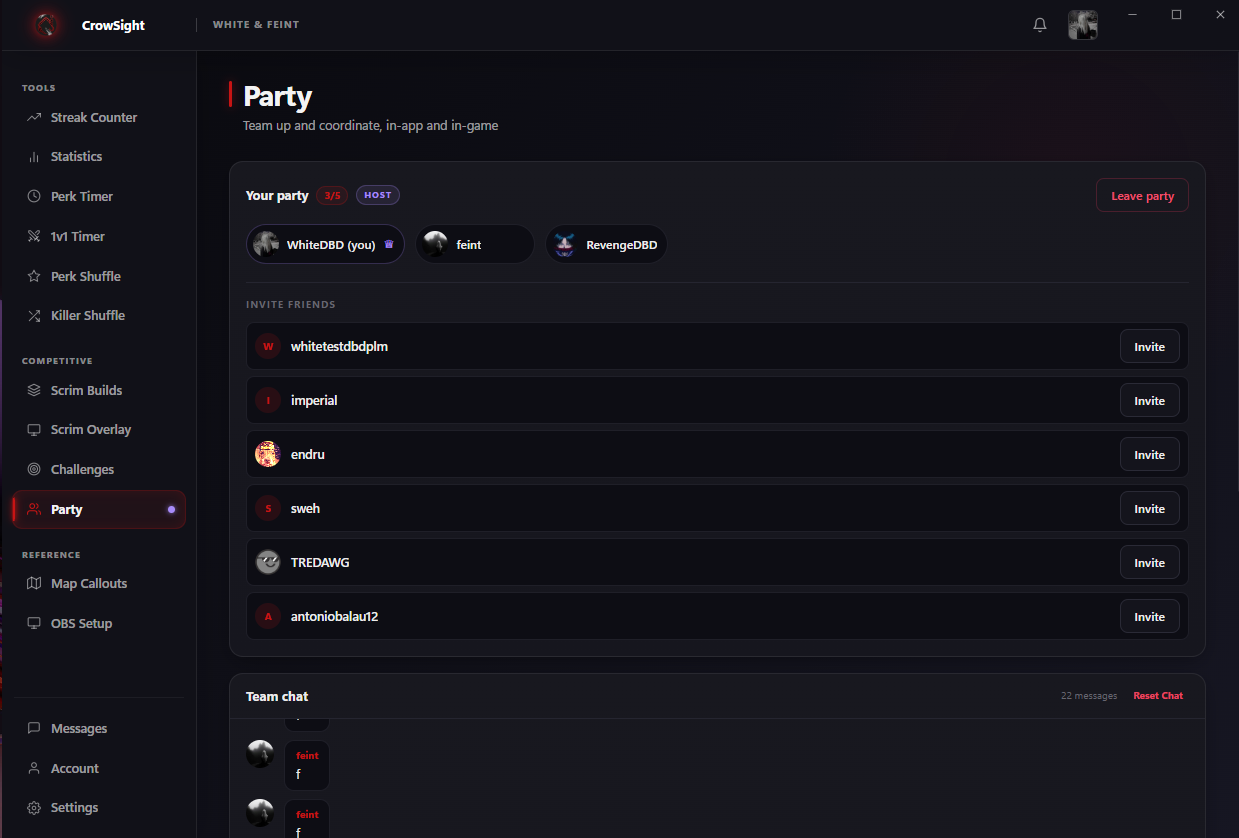The width and height of the screenshot is (1239, 838).
Task: Click TREDAWG's avatar picture
Action: click(268, 562)
